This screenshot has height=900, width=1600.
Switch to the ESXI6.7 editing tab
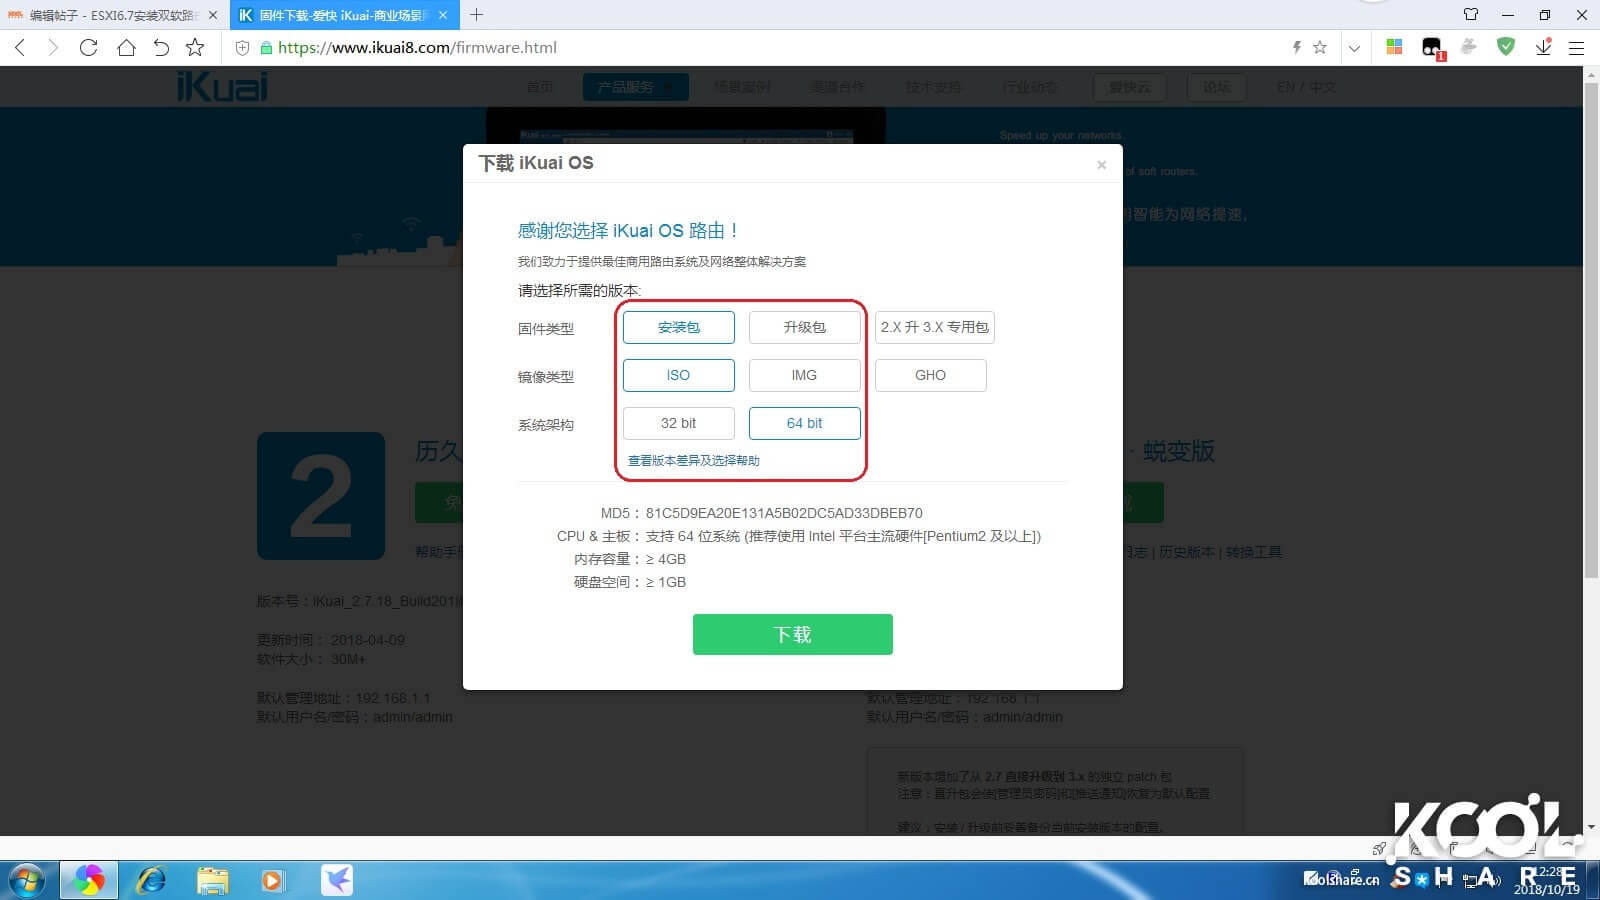pos(110,15)
